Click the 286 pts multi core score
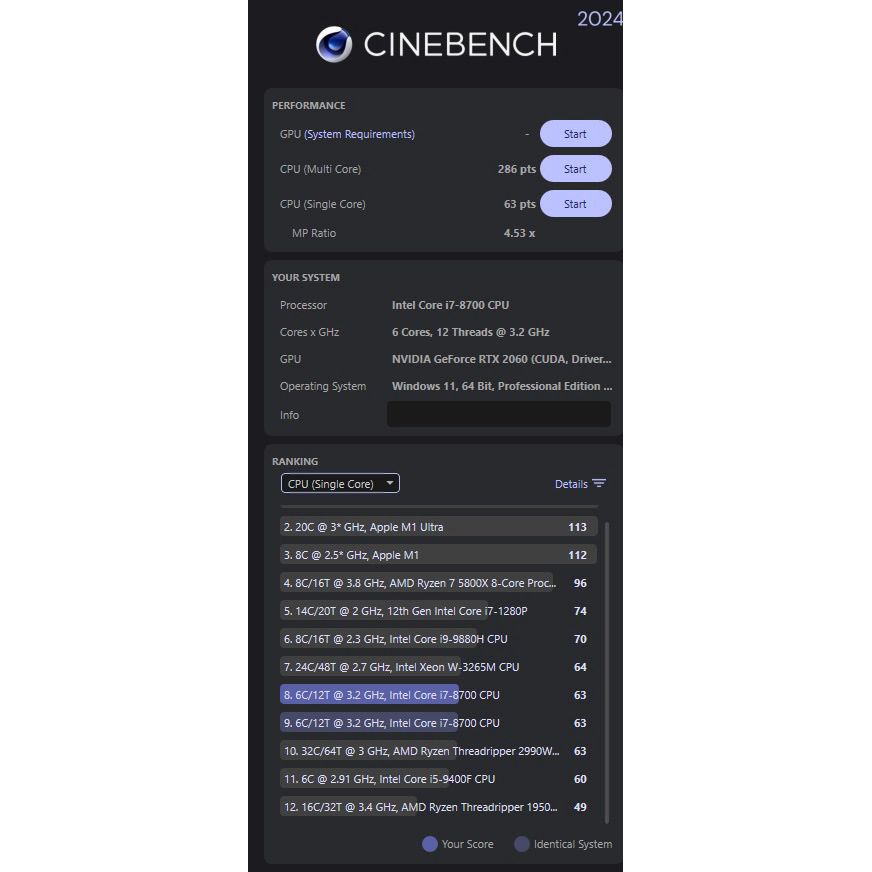The height and width of the screenshot is (872, 872). (517, 169)
